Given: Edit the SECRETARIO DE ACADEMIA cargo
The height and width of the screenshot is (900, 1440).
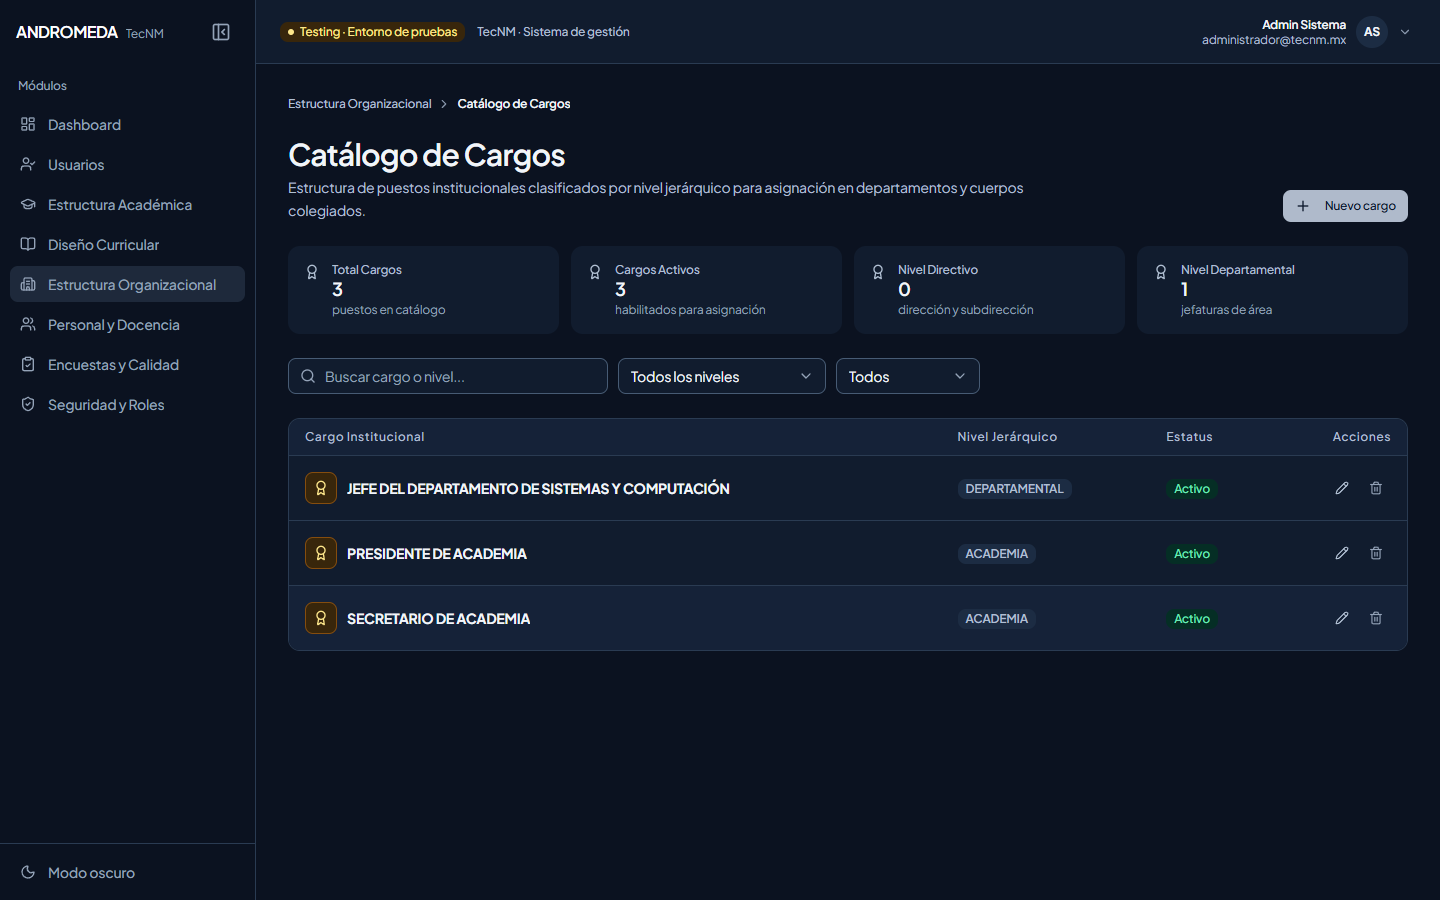Looking at the screenshot, I should coord(1342,618).
